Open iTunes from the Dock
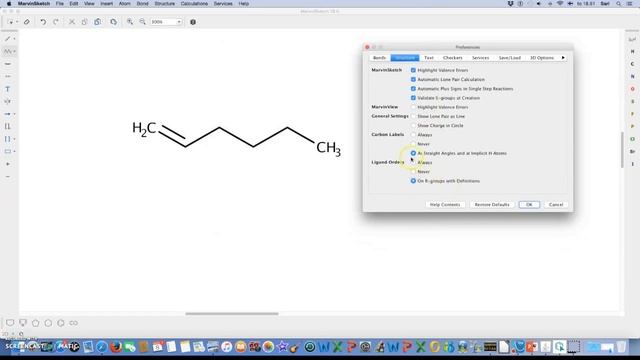Viewport: 640px width, 360px height. (x=227, y=347)
